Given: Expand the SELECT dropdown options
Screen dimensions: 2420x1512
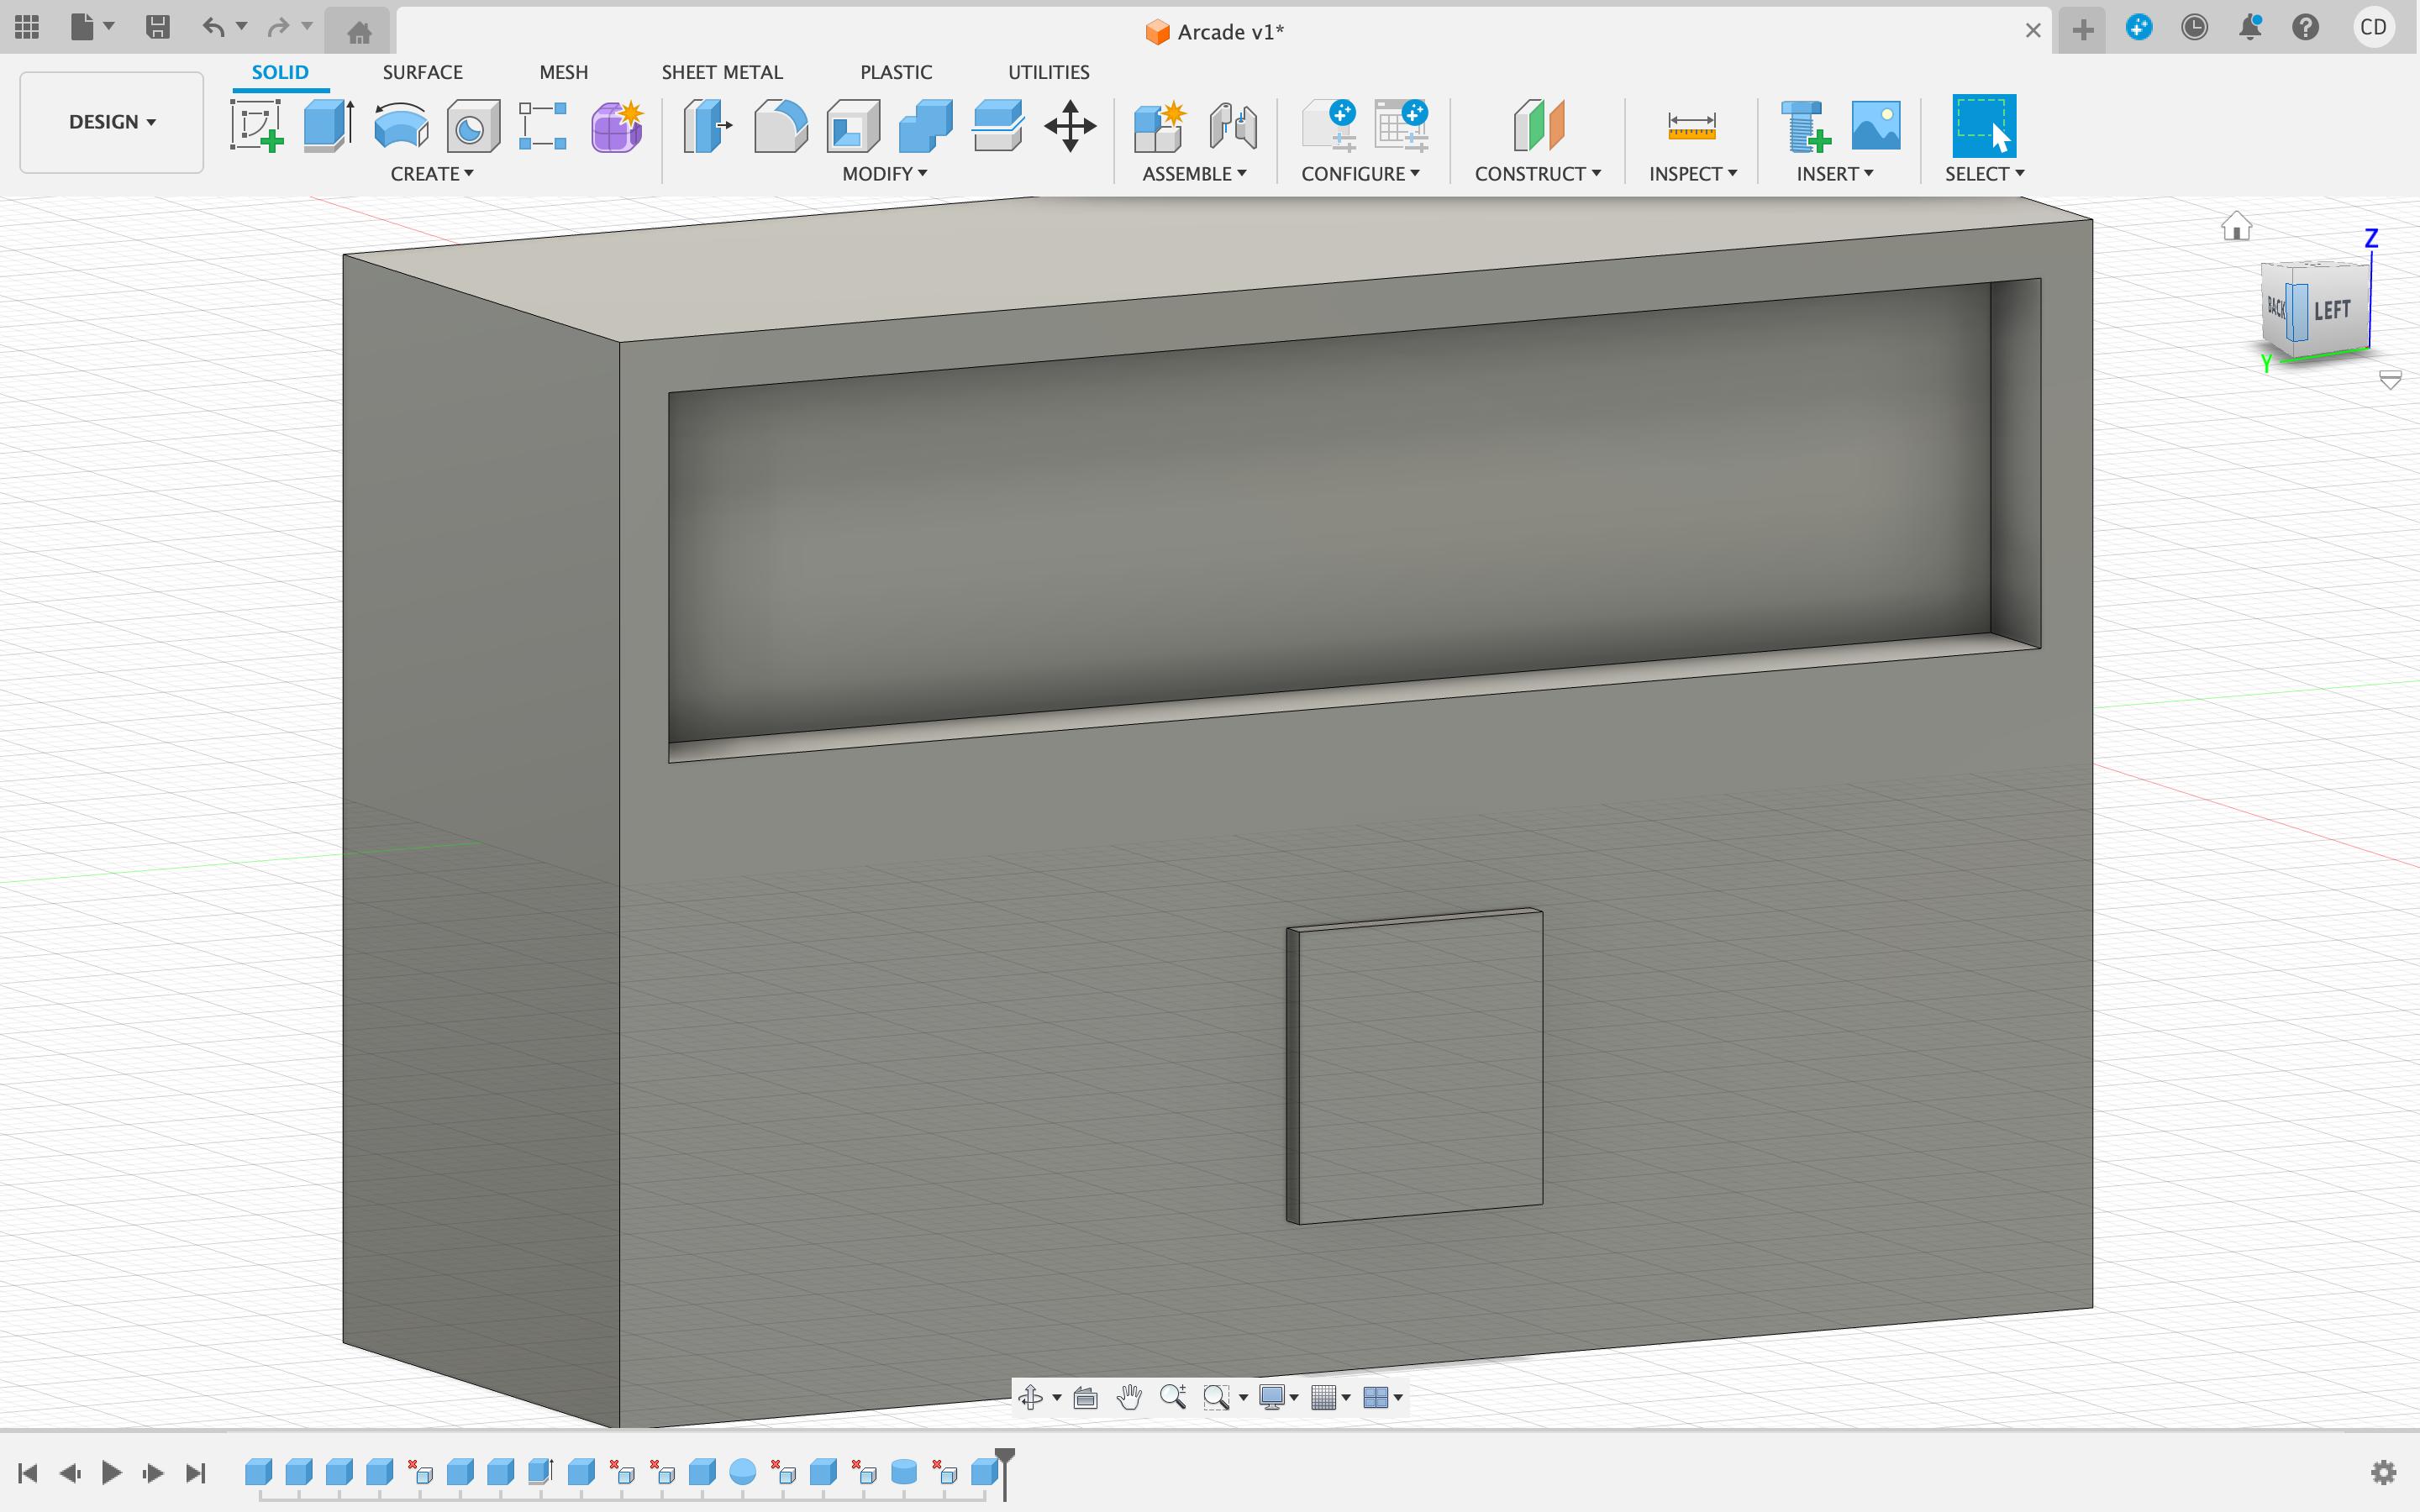Looking at the screenshot, I should [2018, 172].
